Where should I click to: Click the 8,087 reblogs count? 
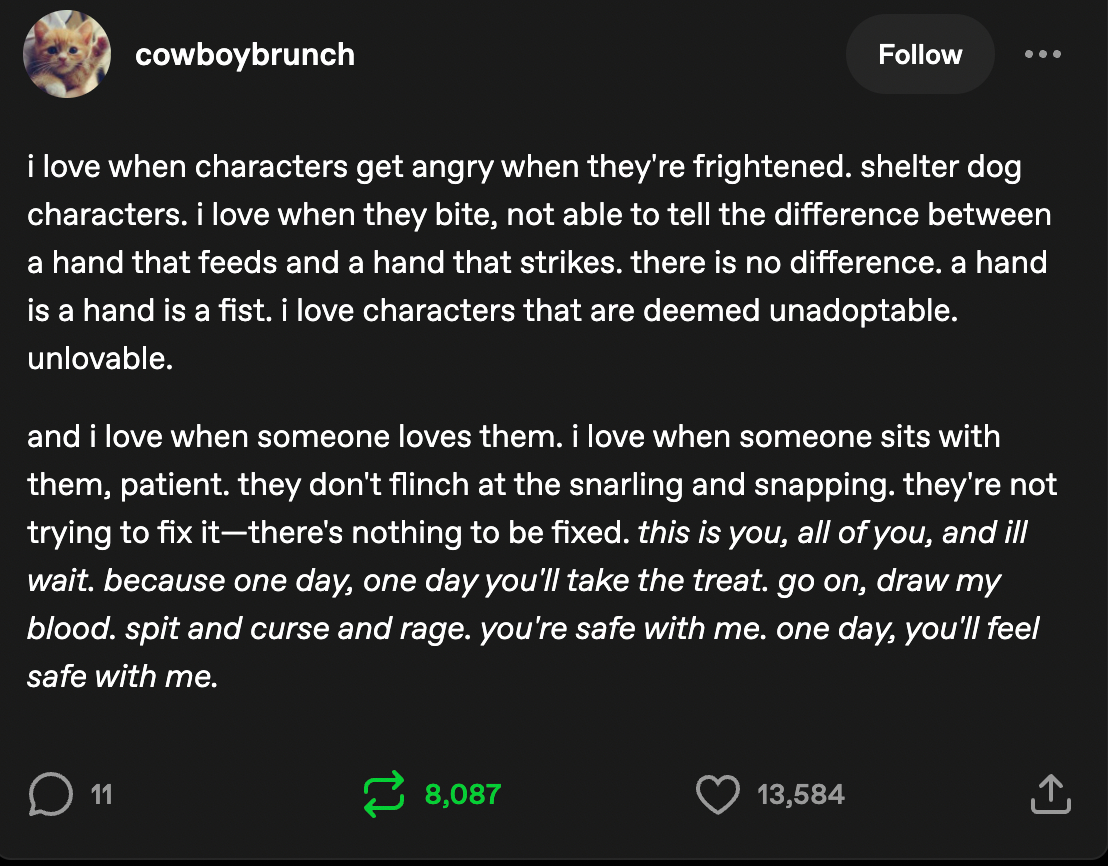tap(462, 795)
